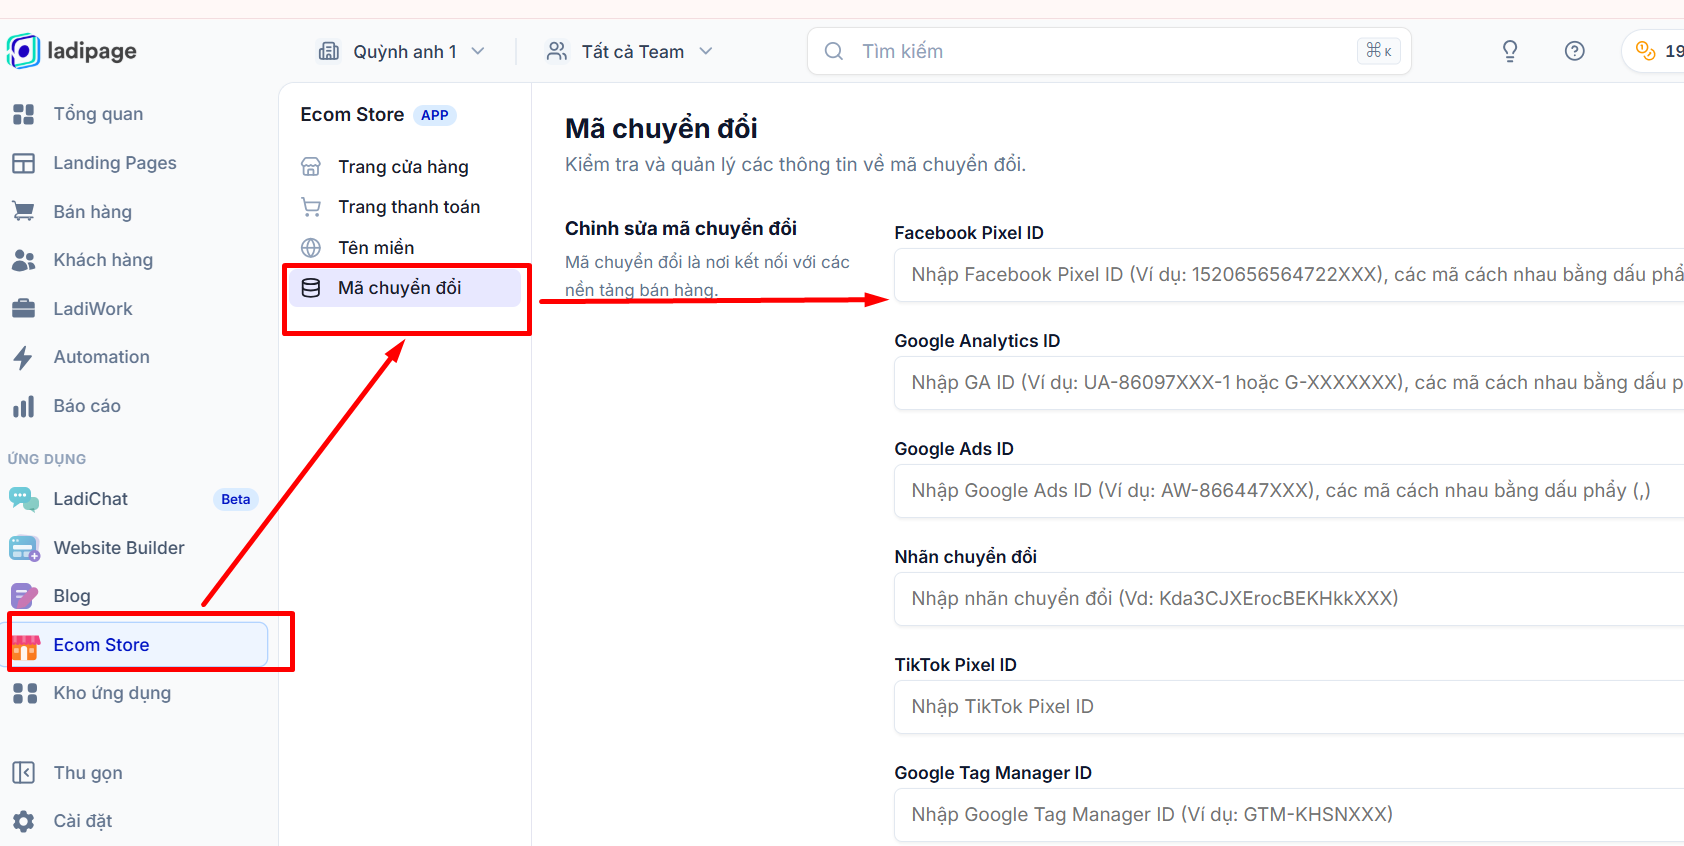Image resolution: width=1684 pixels, height=846 pixels.
Task: Click the 'Thu gọn' label text
Action: point(88,773)
